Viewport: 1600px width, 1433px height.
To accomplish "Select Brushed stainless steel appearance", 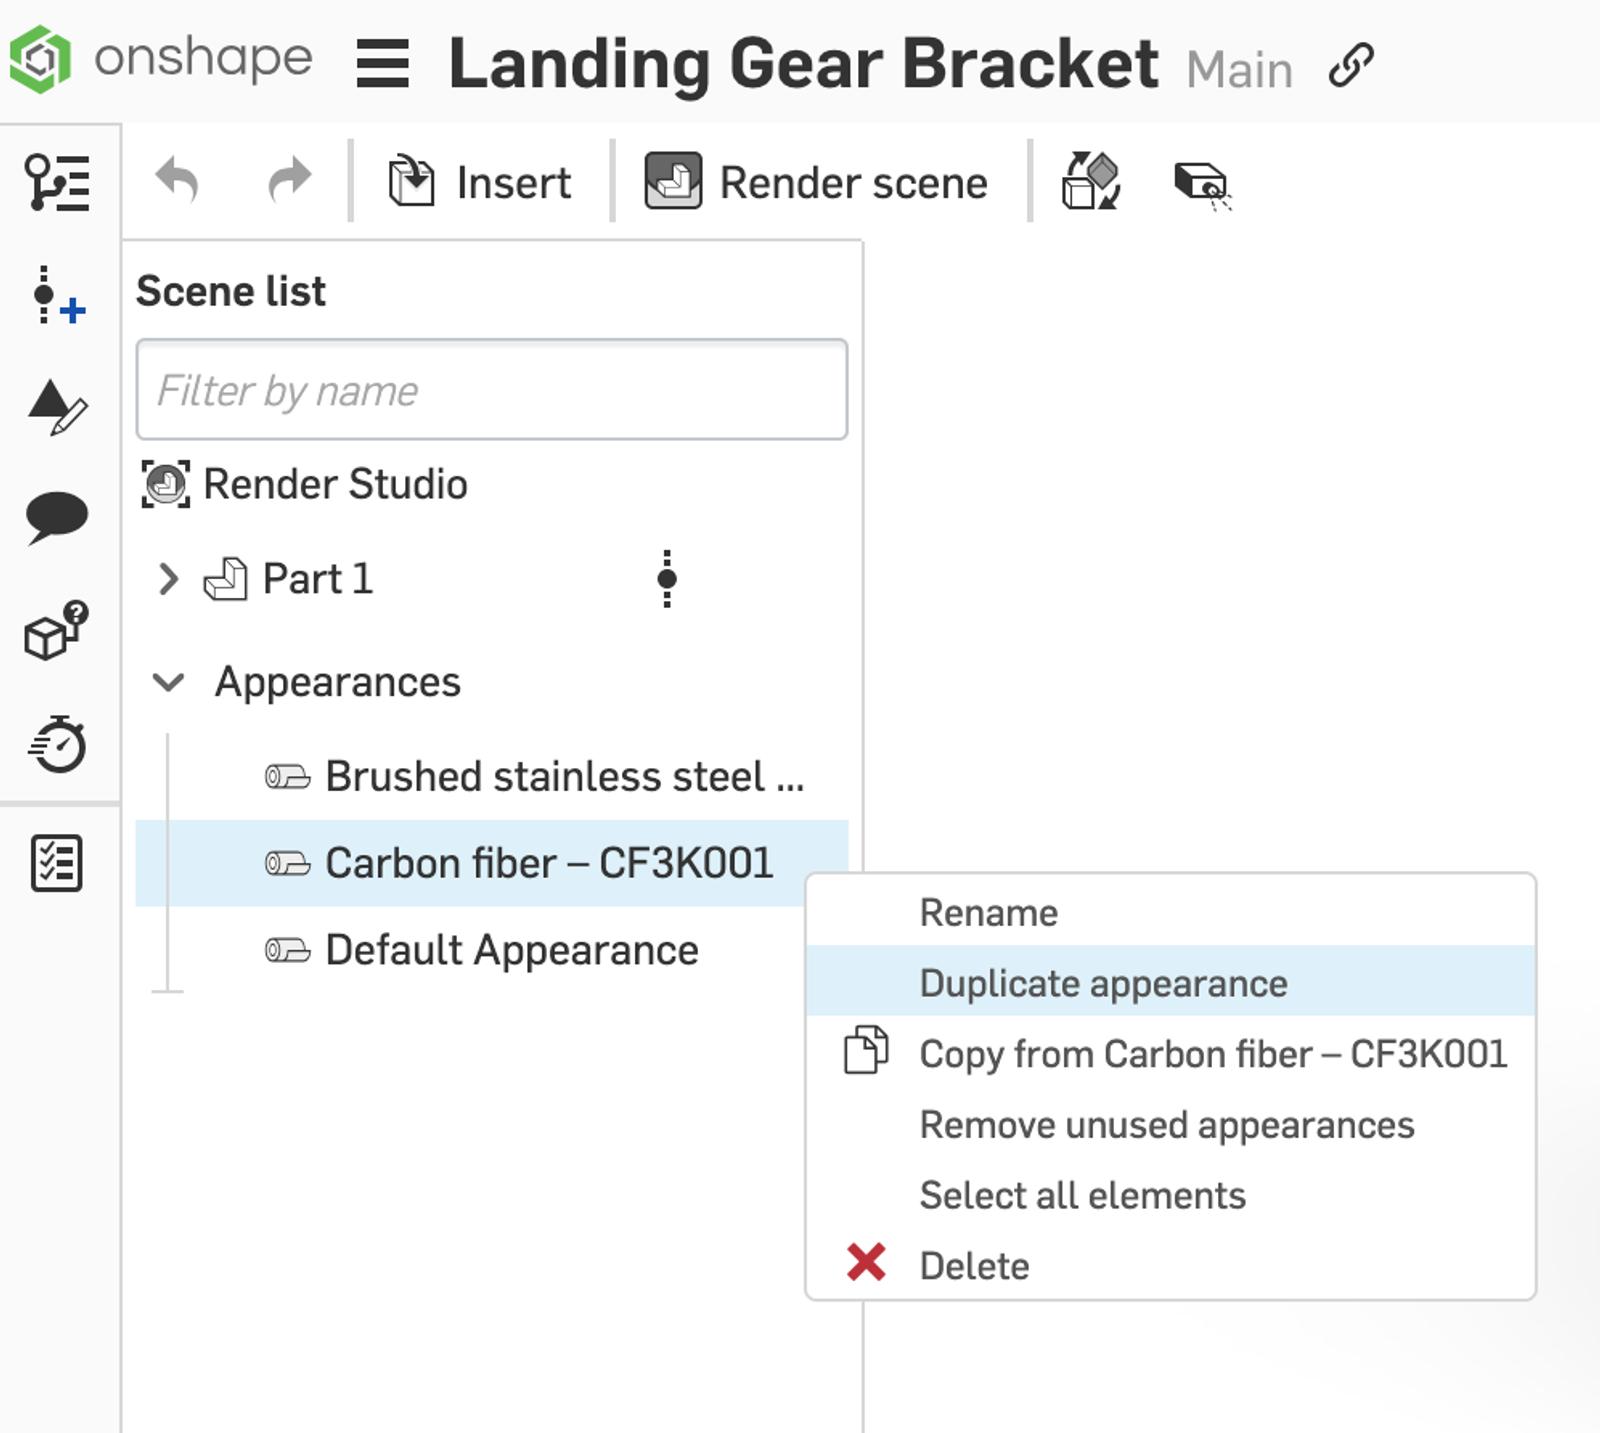I will coord(564,777).
